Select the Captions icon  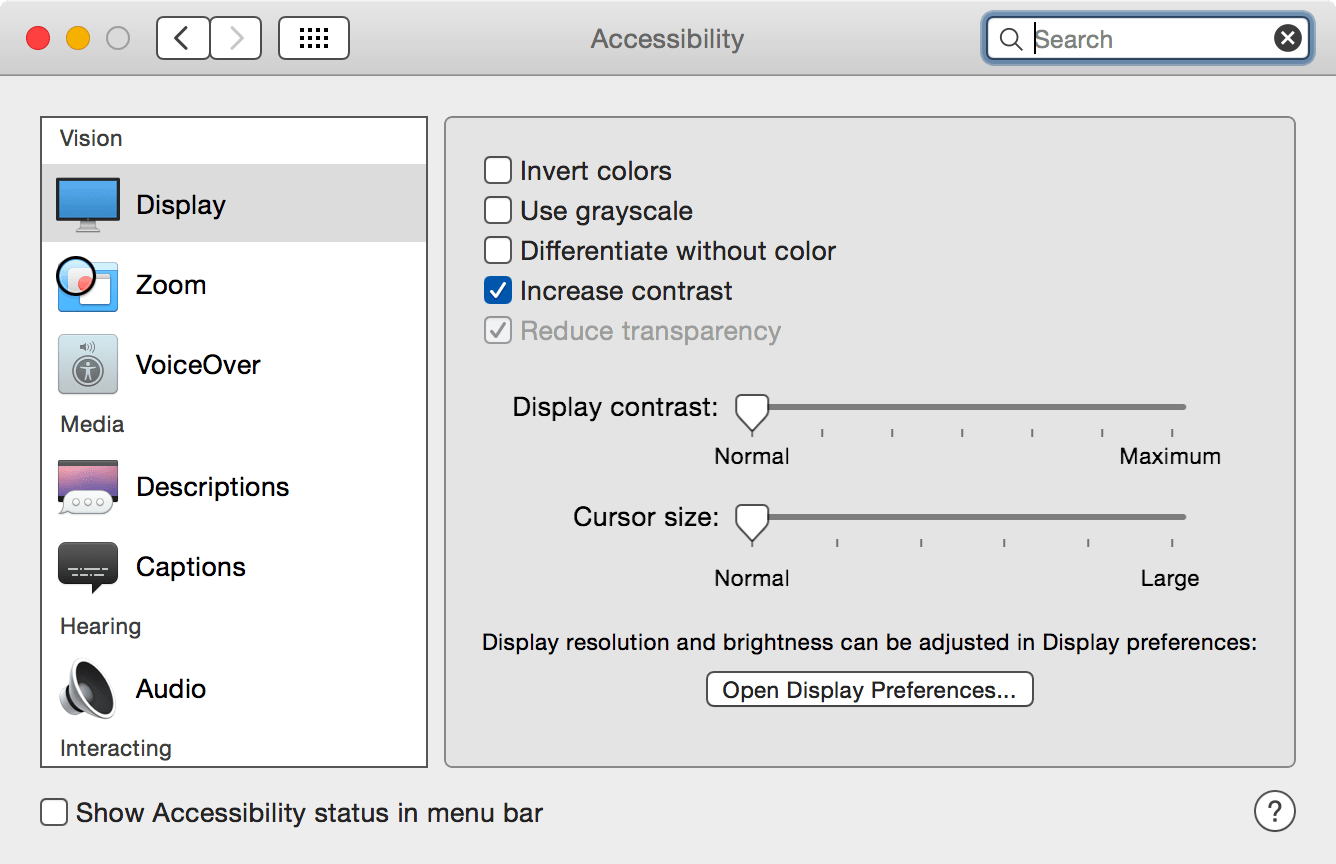87,566
